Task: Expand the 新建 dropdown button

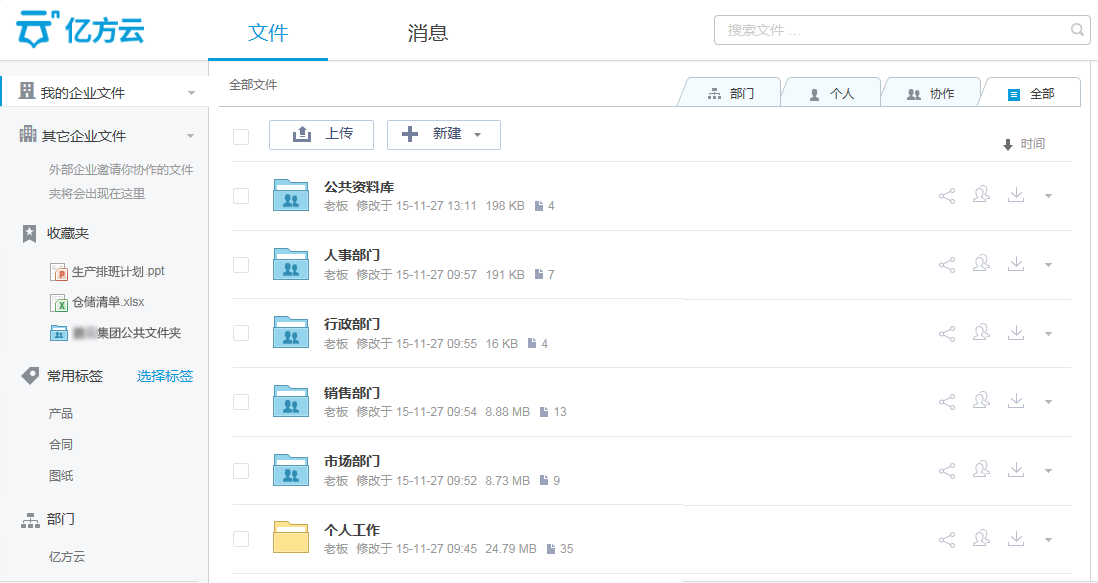Action: coord(444,135)
